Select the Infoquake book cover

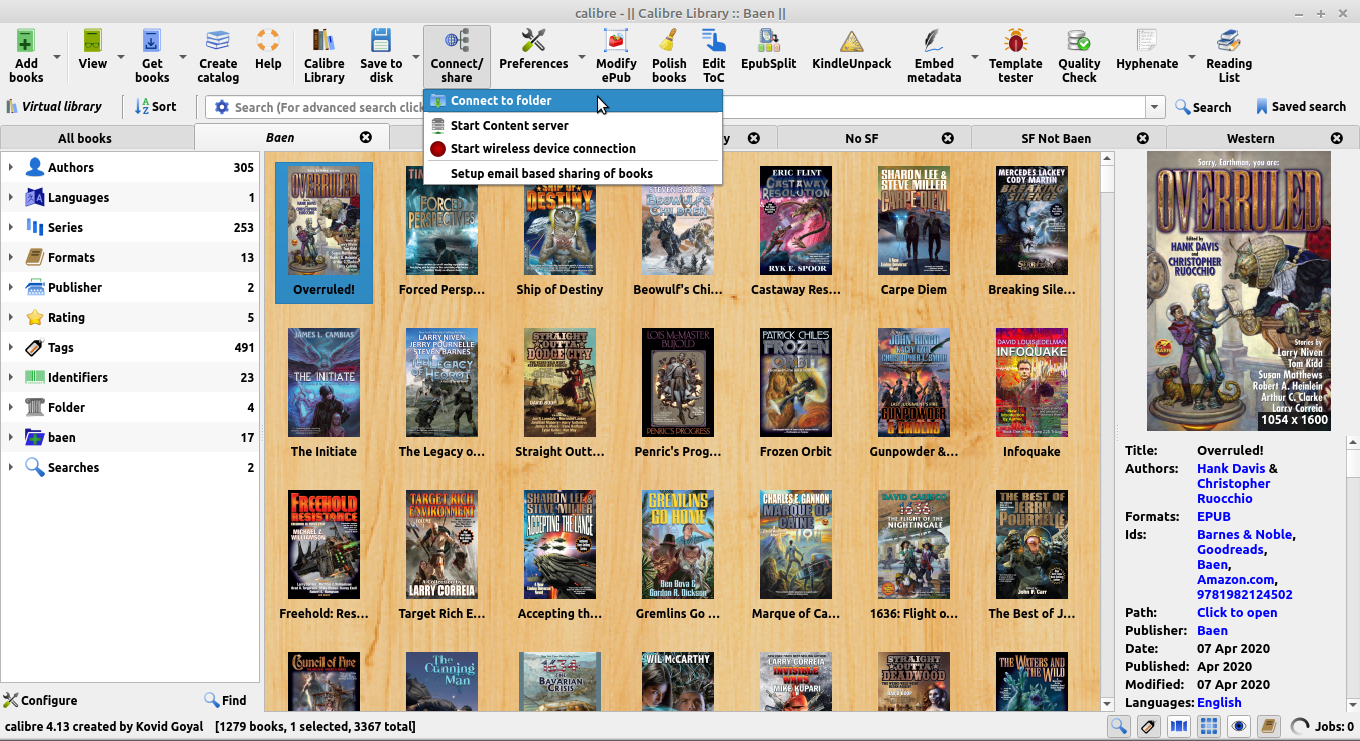(x=1032, y=382)
